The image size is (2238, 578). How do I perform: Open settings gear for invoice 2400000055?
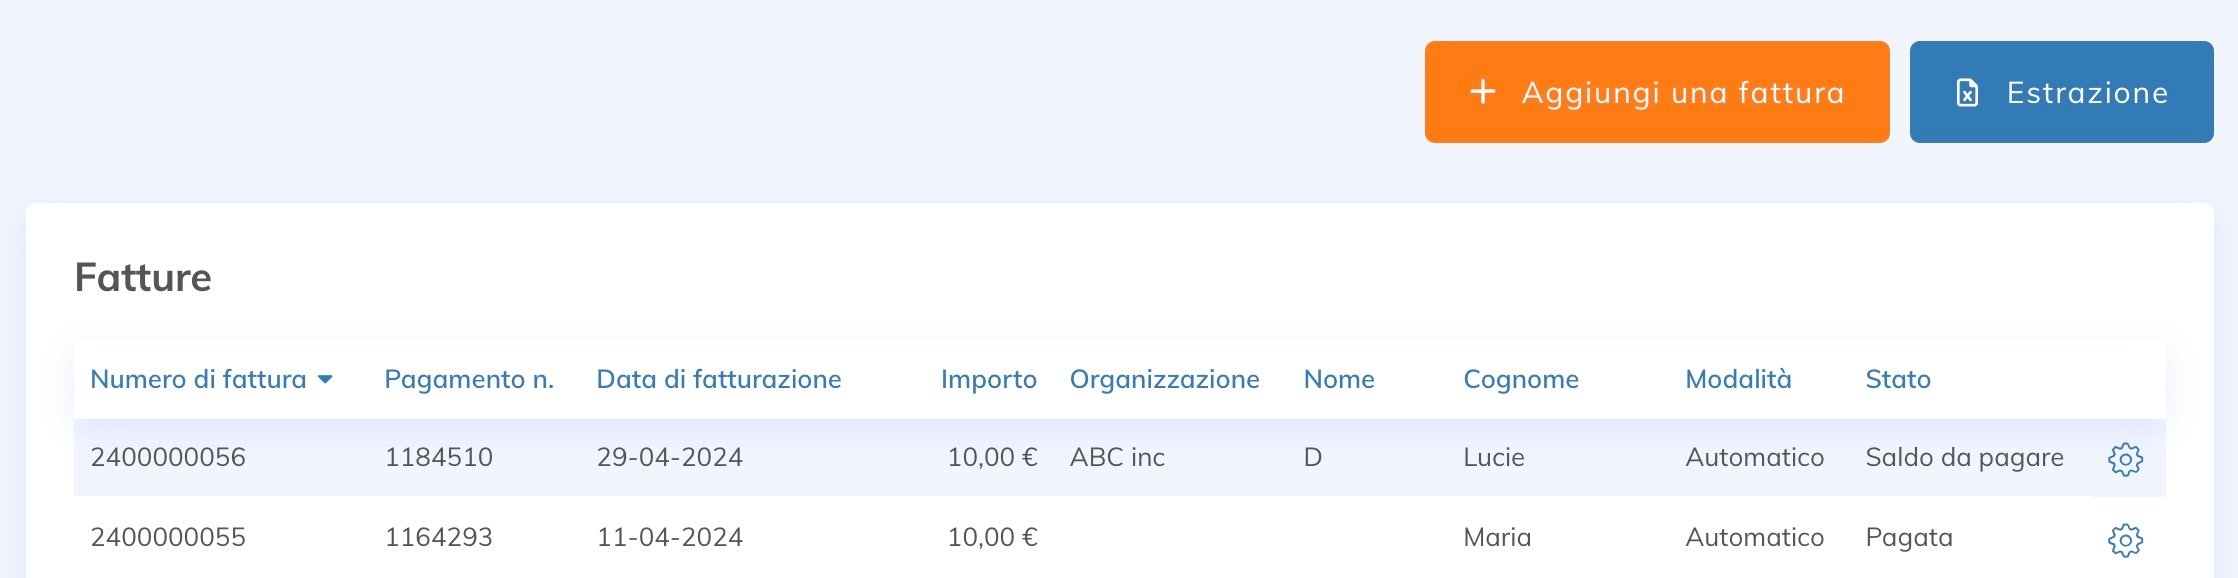click(2126, 538)
